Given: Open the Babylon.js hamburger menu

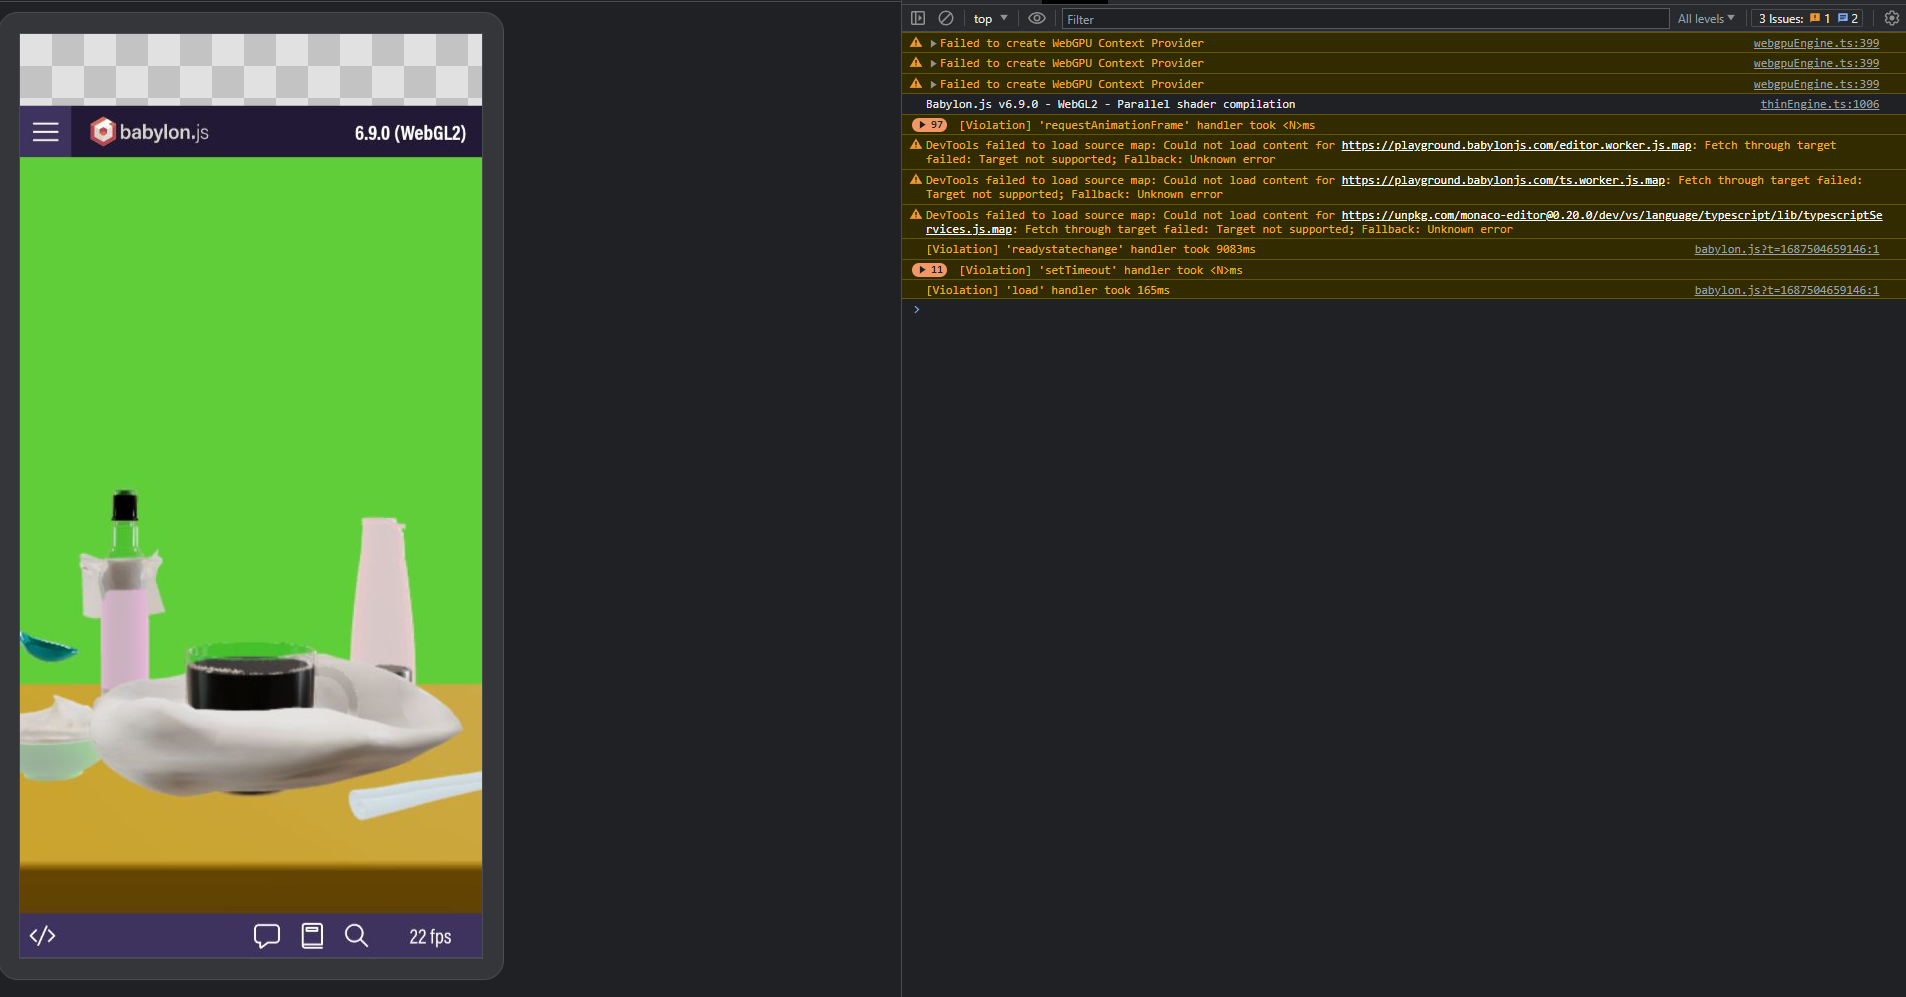Looking at the screenshot, I should click(x=46, y=132).
